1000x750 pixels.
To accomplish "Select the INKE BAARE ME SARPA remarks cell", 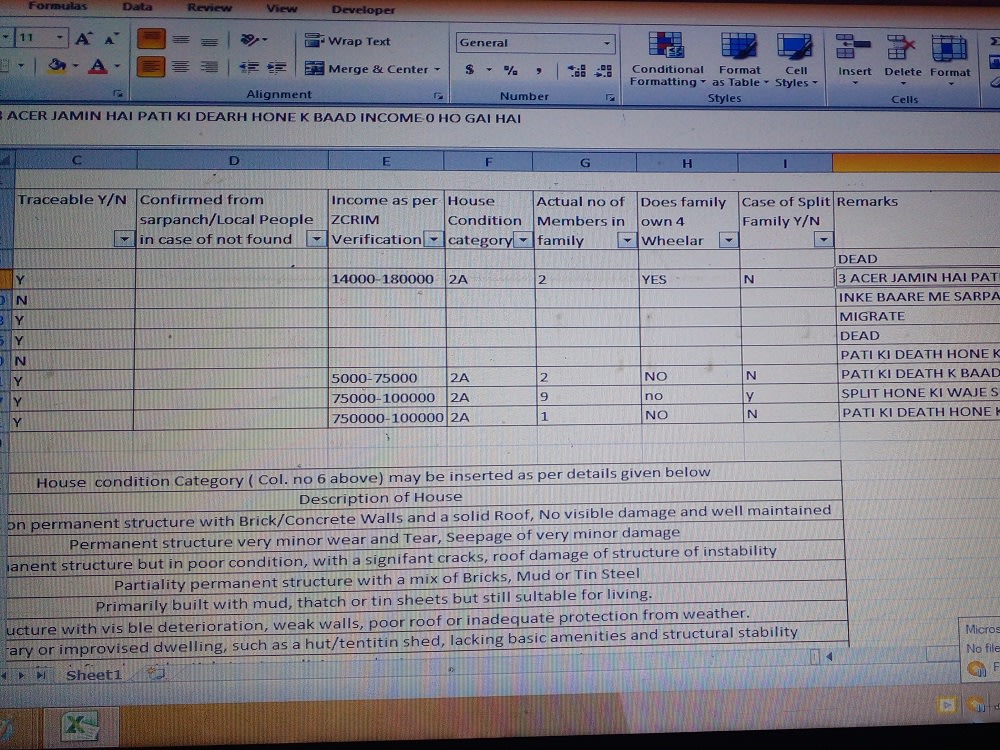I will pos(918,297).
